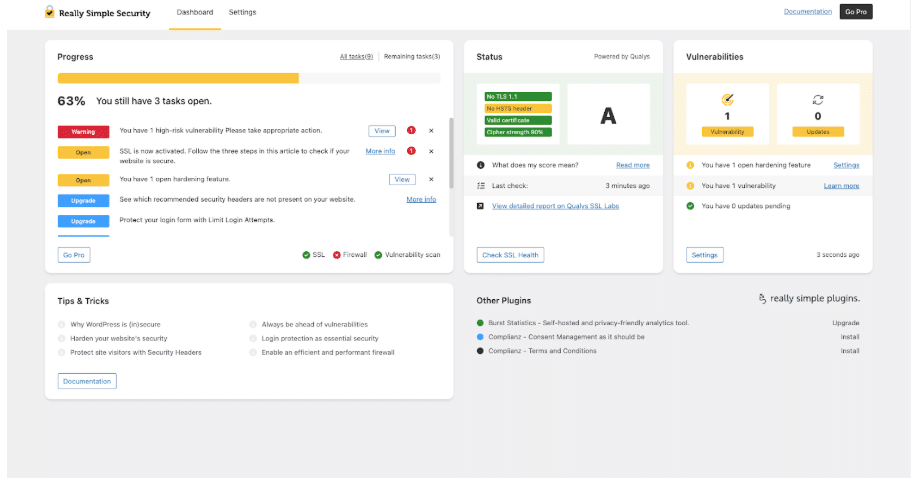Install Complianz Consent Management plugin
Viewport: 917px width, 483px height.
pos(850,337)
